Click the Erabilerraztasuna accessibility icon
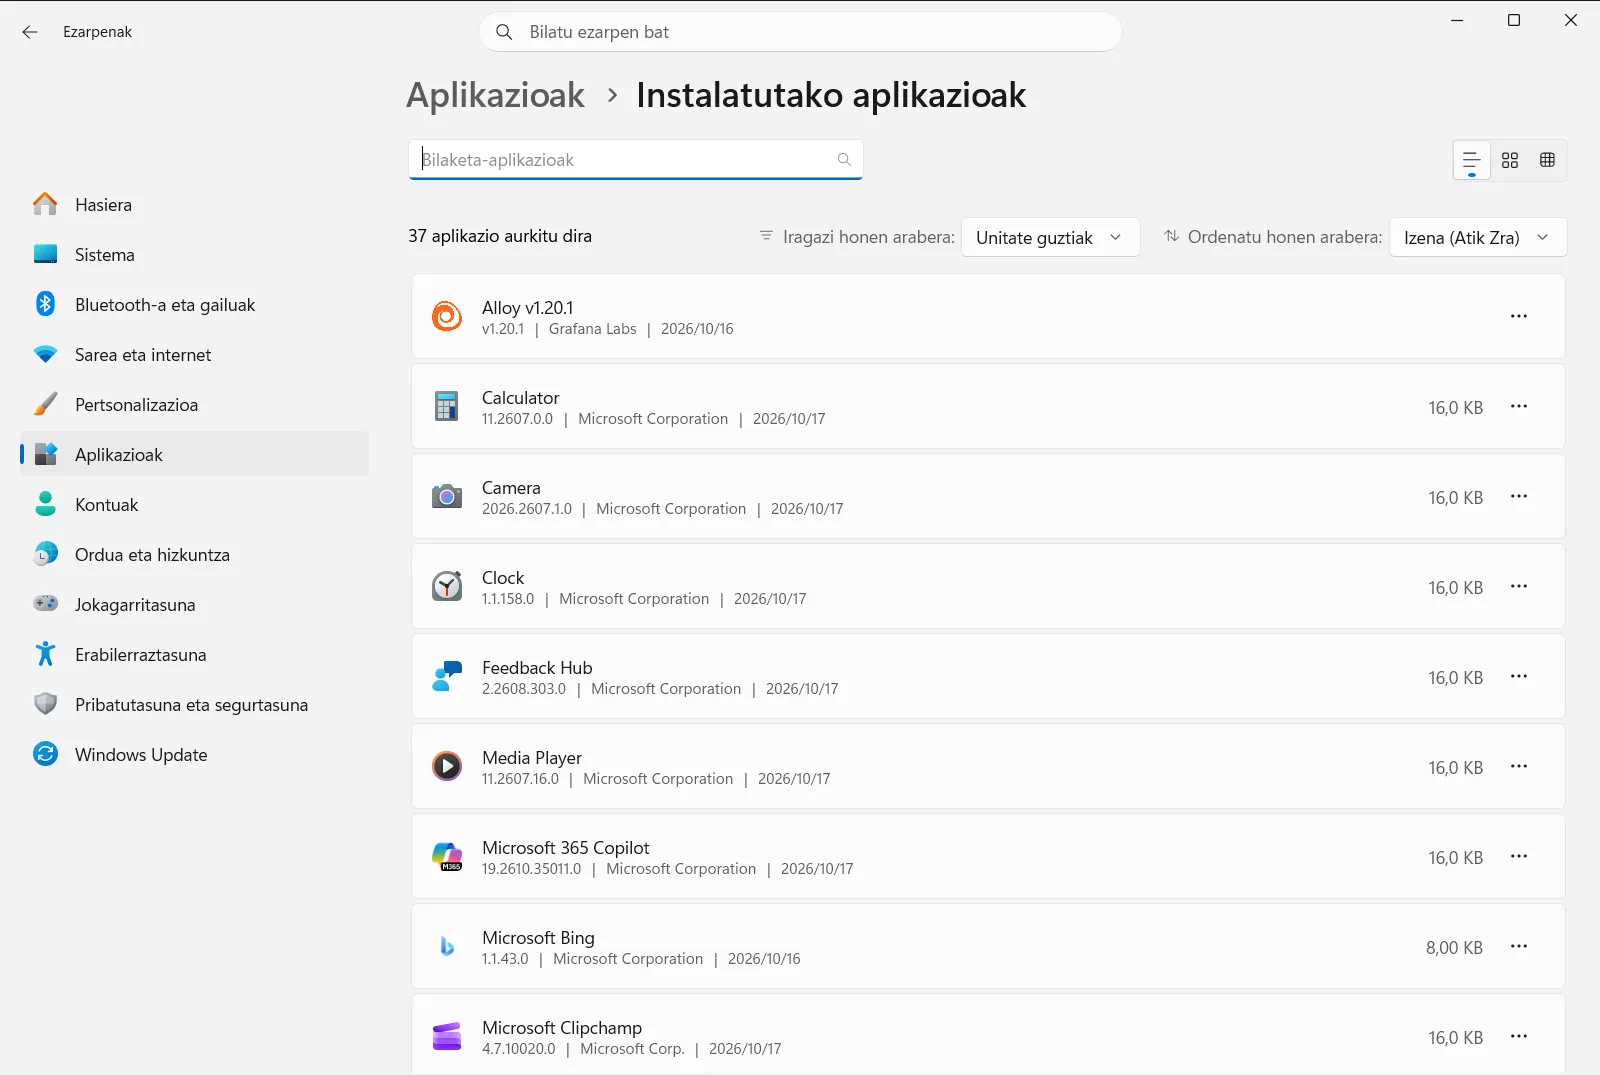Image resolution: width=1600 pixels, height=1075 pixels. [45, 654]
